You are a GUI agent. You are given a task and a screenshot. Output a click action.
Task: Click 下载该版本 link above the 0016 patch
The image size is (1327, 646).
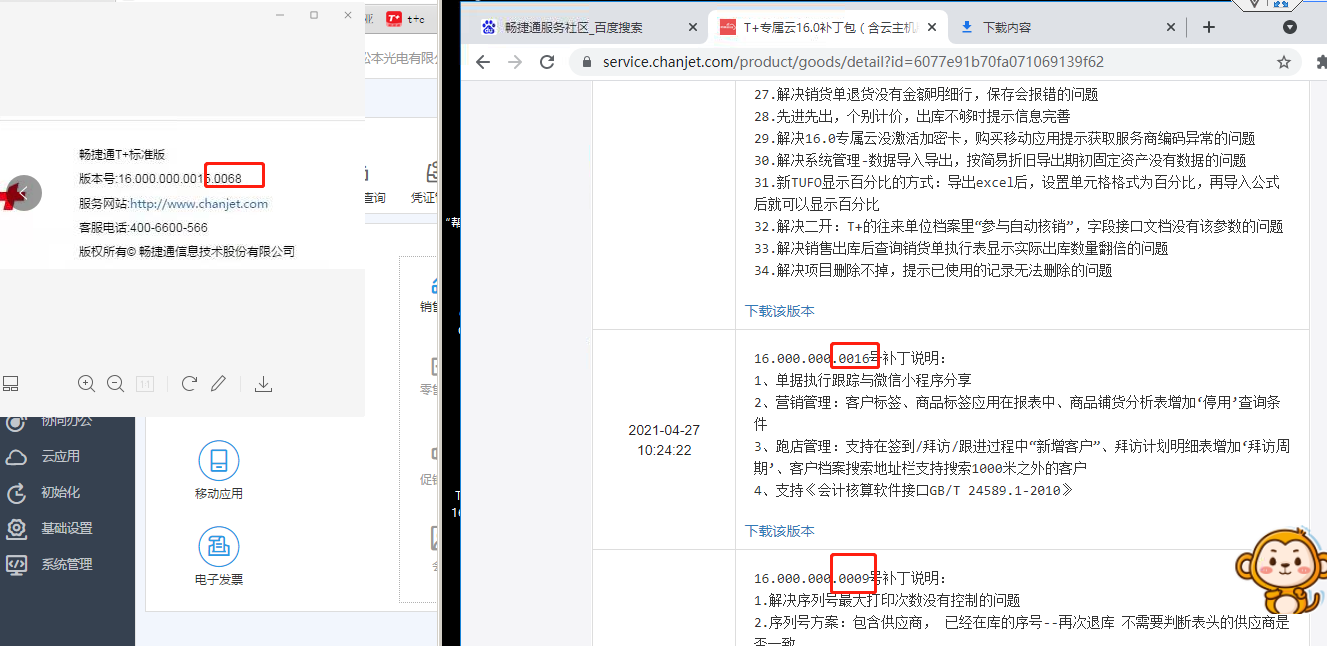coord(780,311)
